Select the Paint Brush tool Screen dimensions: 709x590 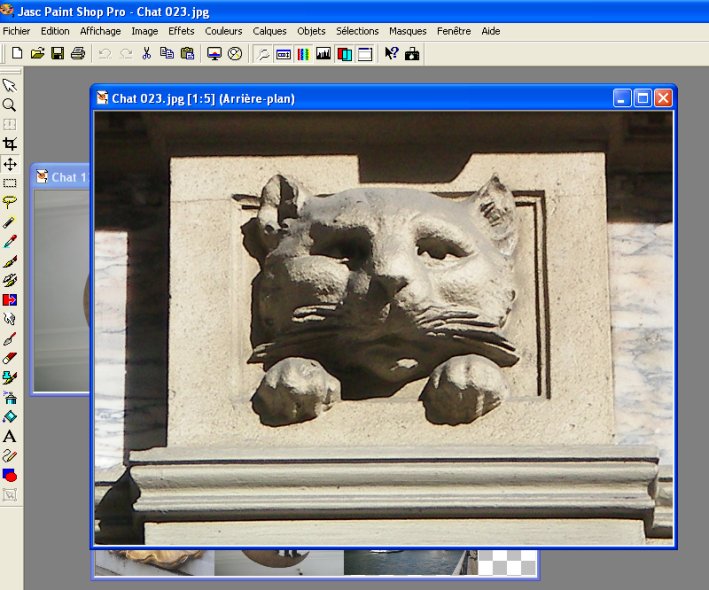(x=9, y=261)
